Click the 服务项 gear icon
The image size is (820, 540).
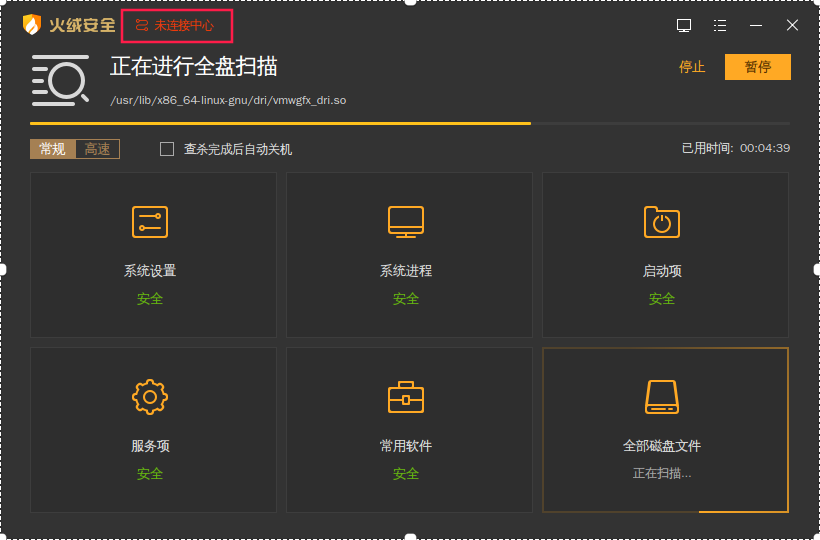(x=150, y=397)
